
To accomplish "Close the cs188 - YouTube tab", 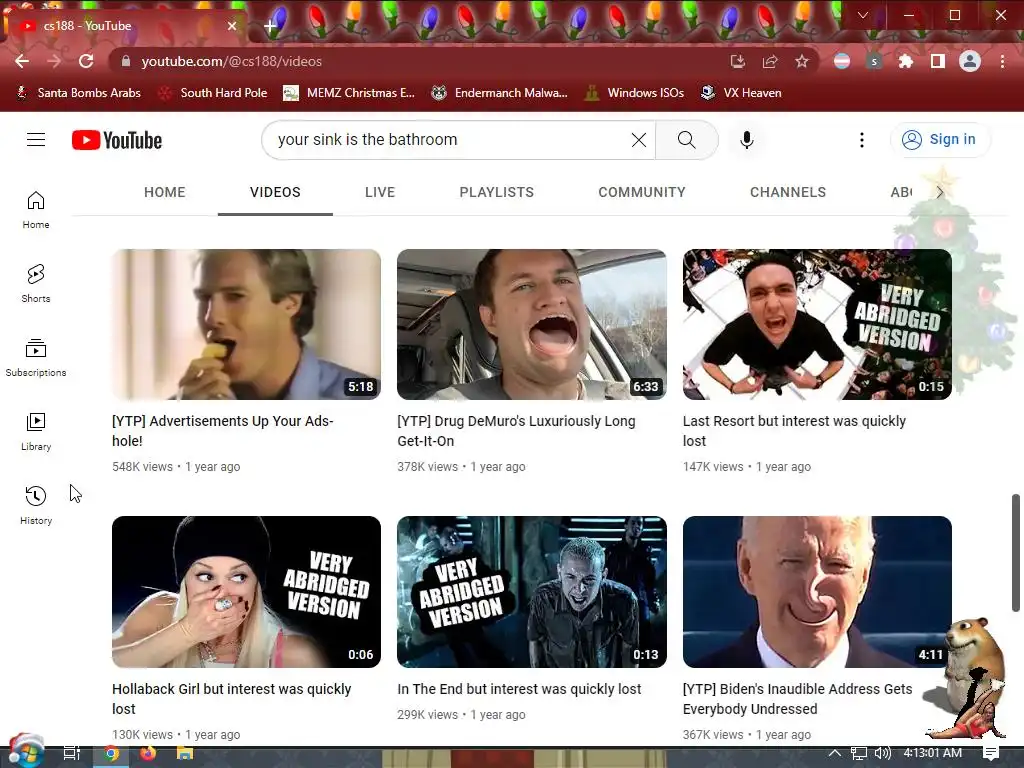I will [232, 26].
